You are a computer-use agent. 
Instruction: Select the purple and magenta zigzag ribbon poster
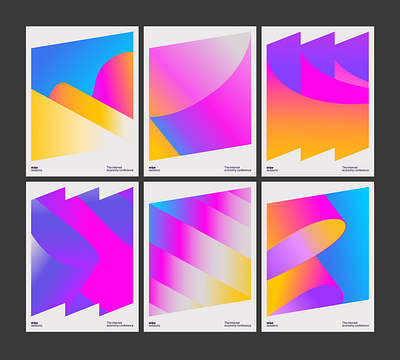click(x=82, y=257)
